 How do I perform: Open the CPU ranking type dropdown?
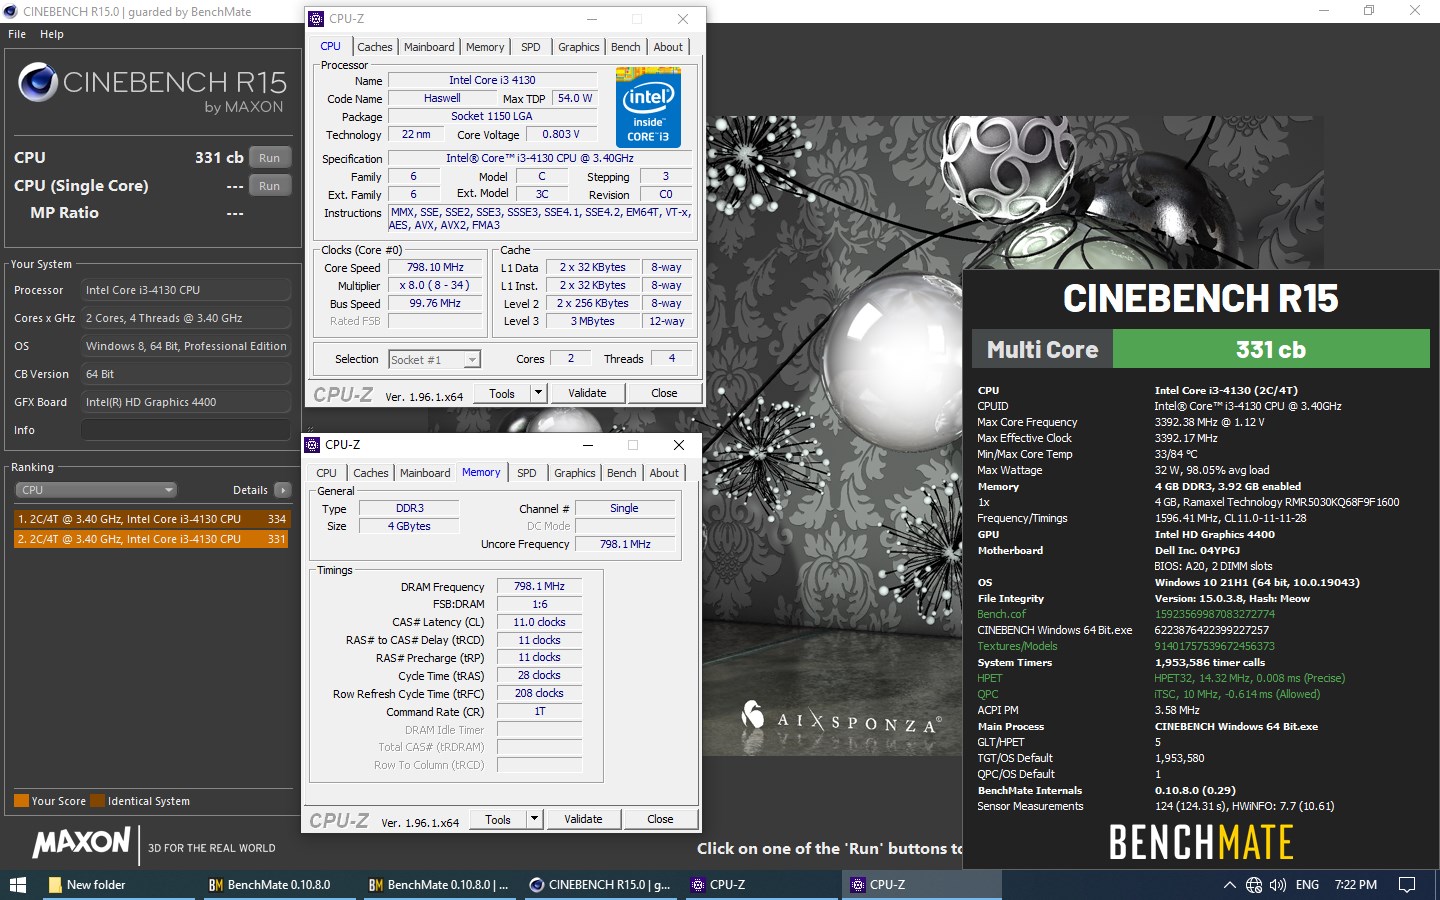(96, 490)
